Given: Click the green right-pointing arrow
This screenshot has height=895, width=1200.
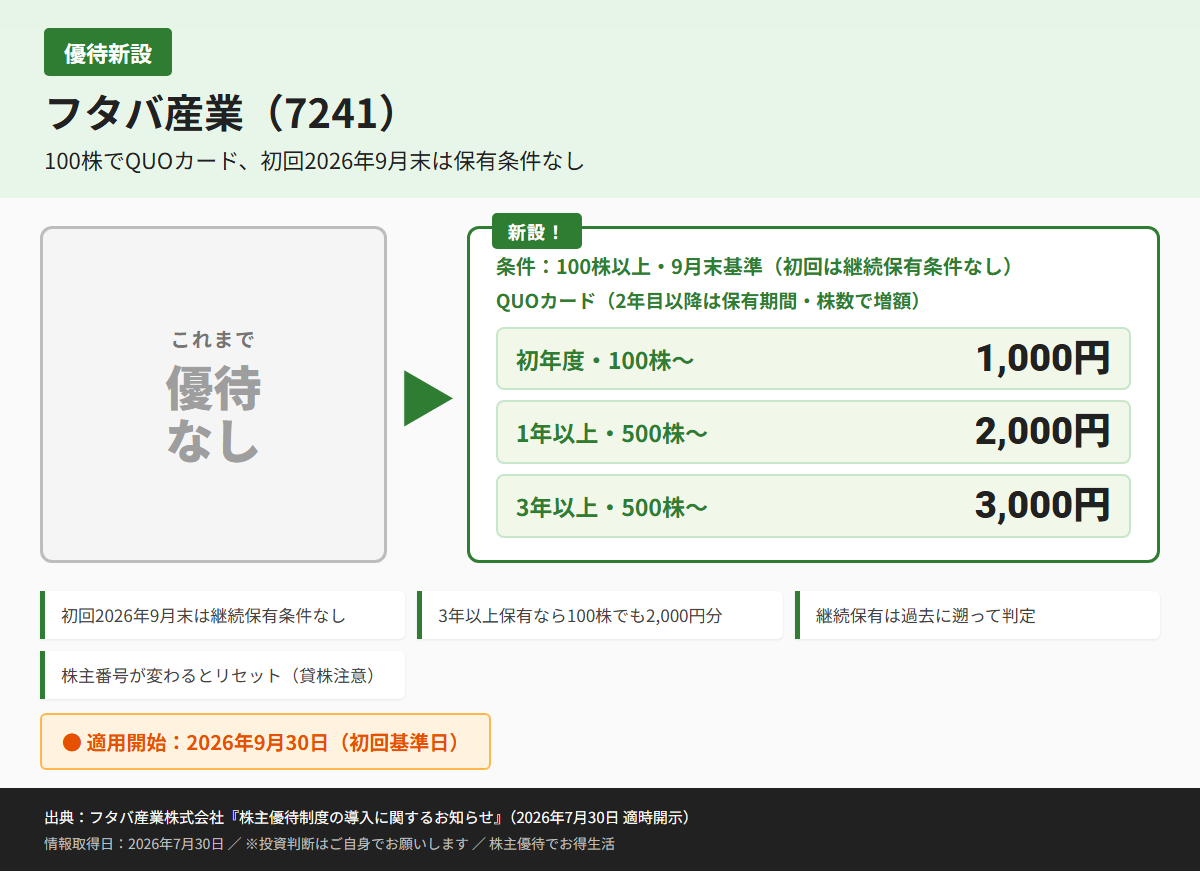Looking at the screenshot, I should 428,398.
